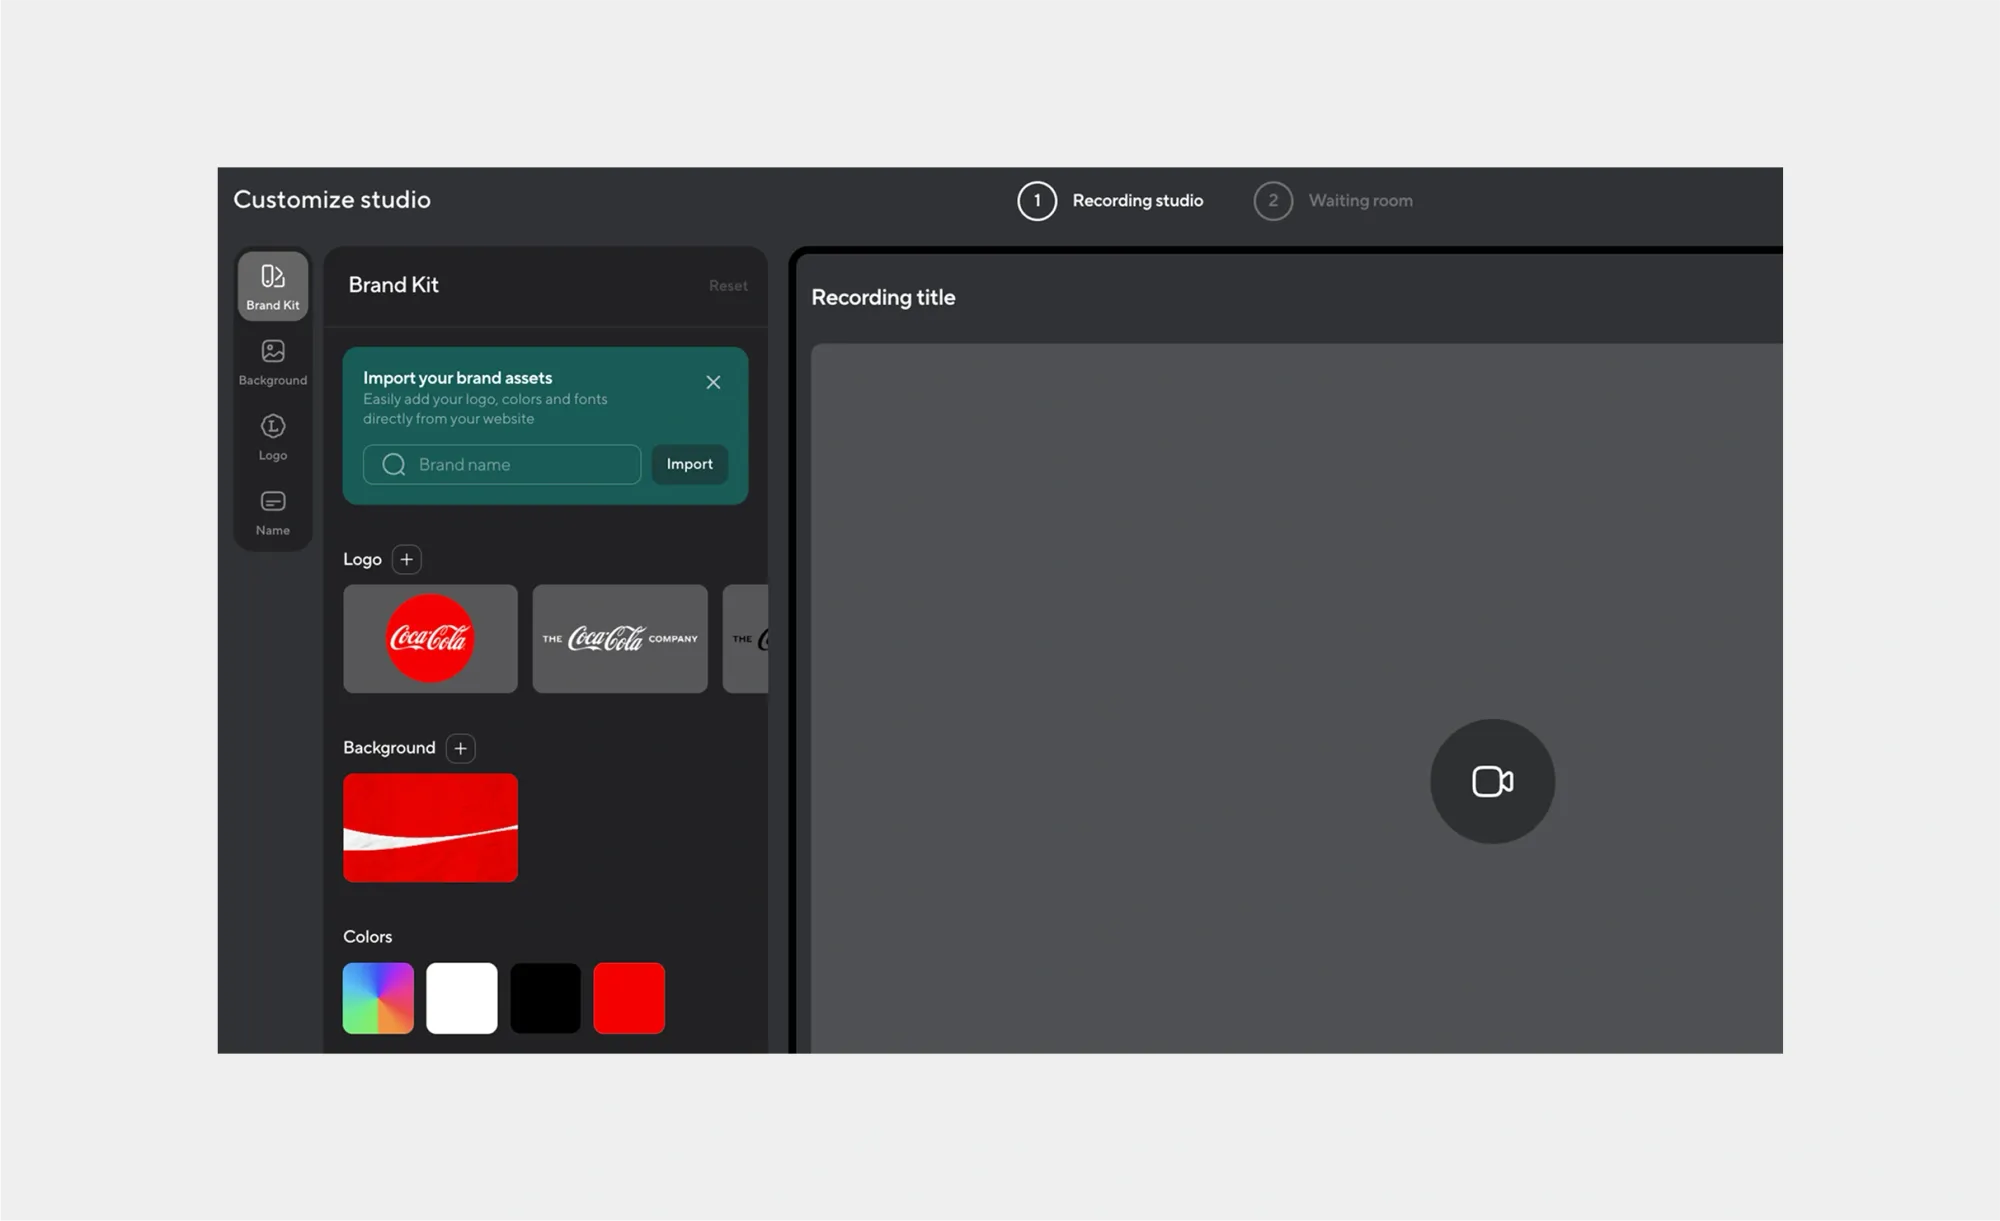The height and width of the screenshot is (1221, 2000).
Task: Choose the black color swatch
Action: pos(545,998)
